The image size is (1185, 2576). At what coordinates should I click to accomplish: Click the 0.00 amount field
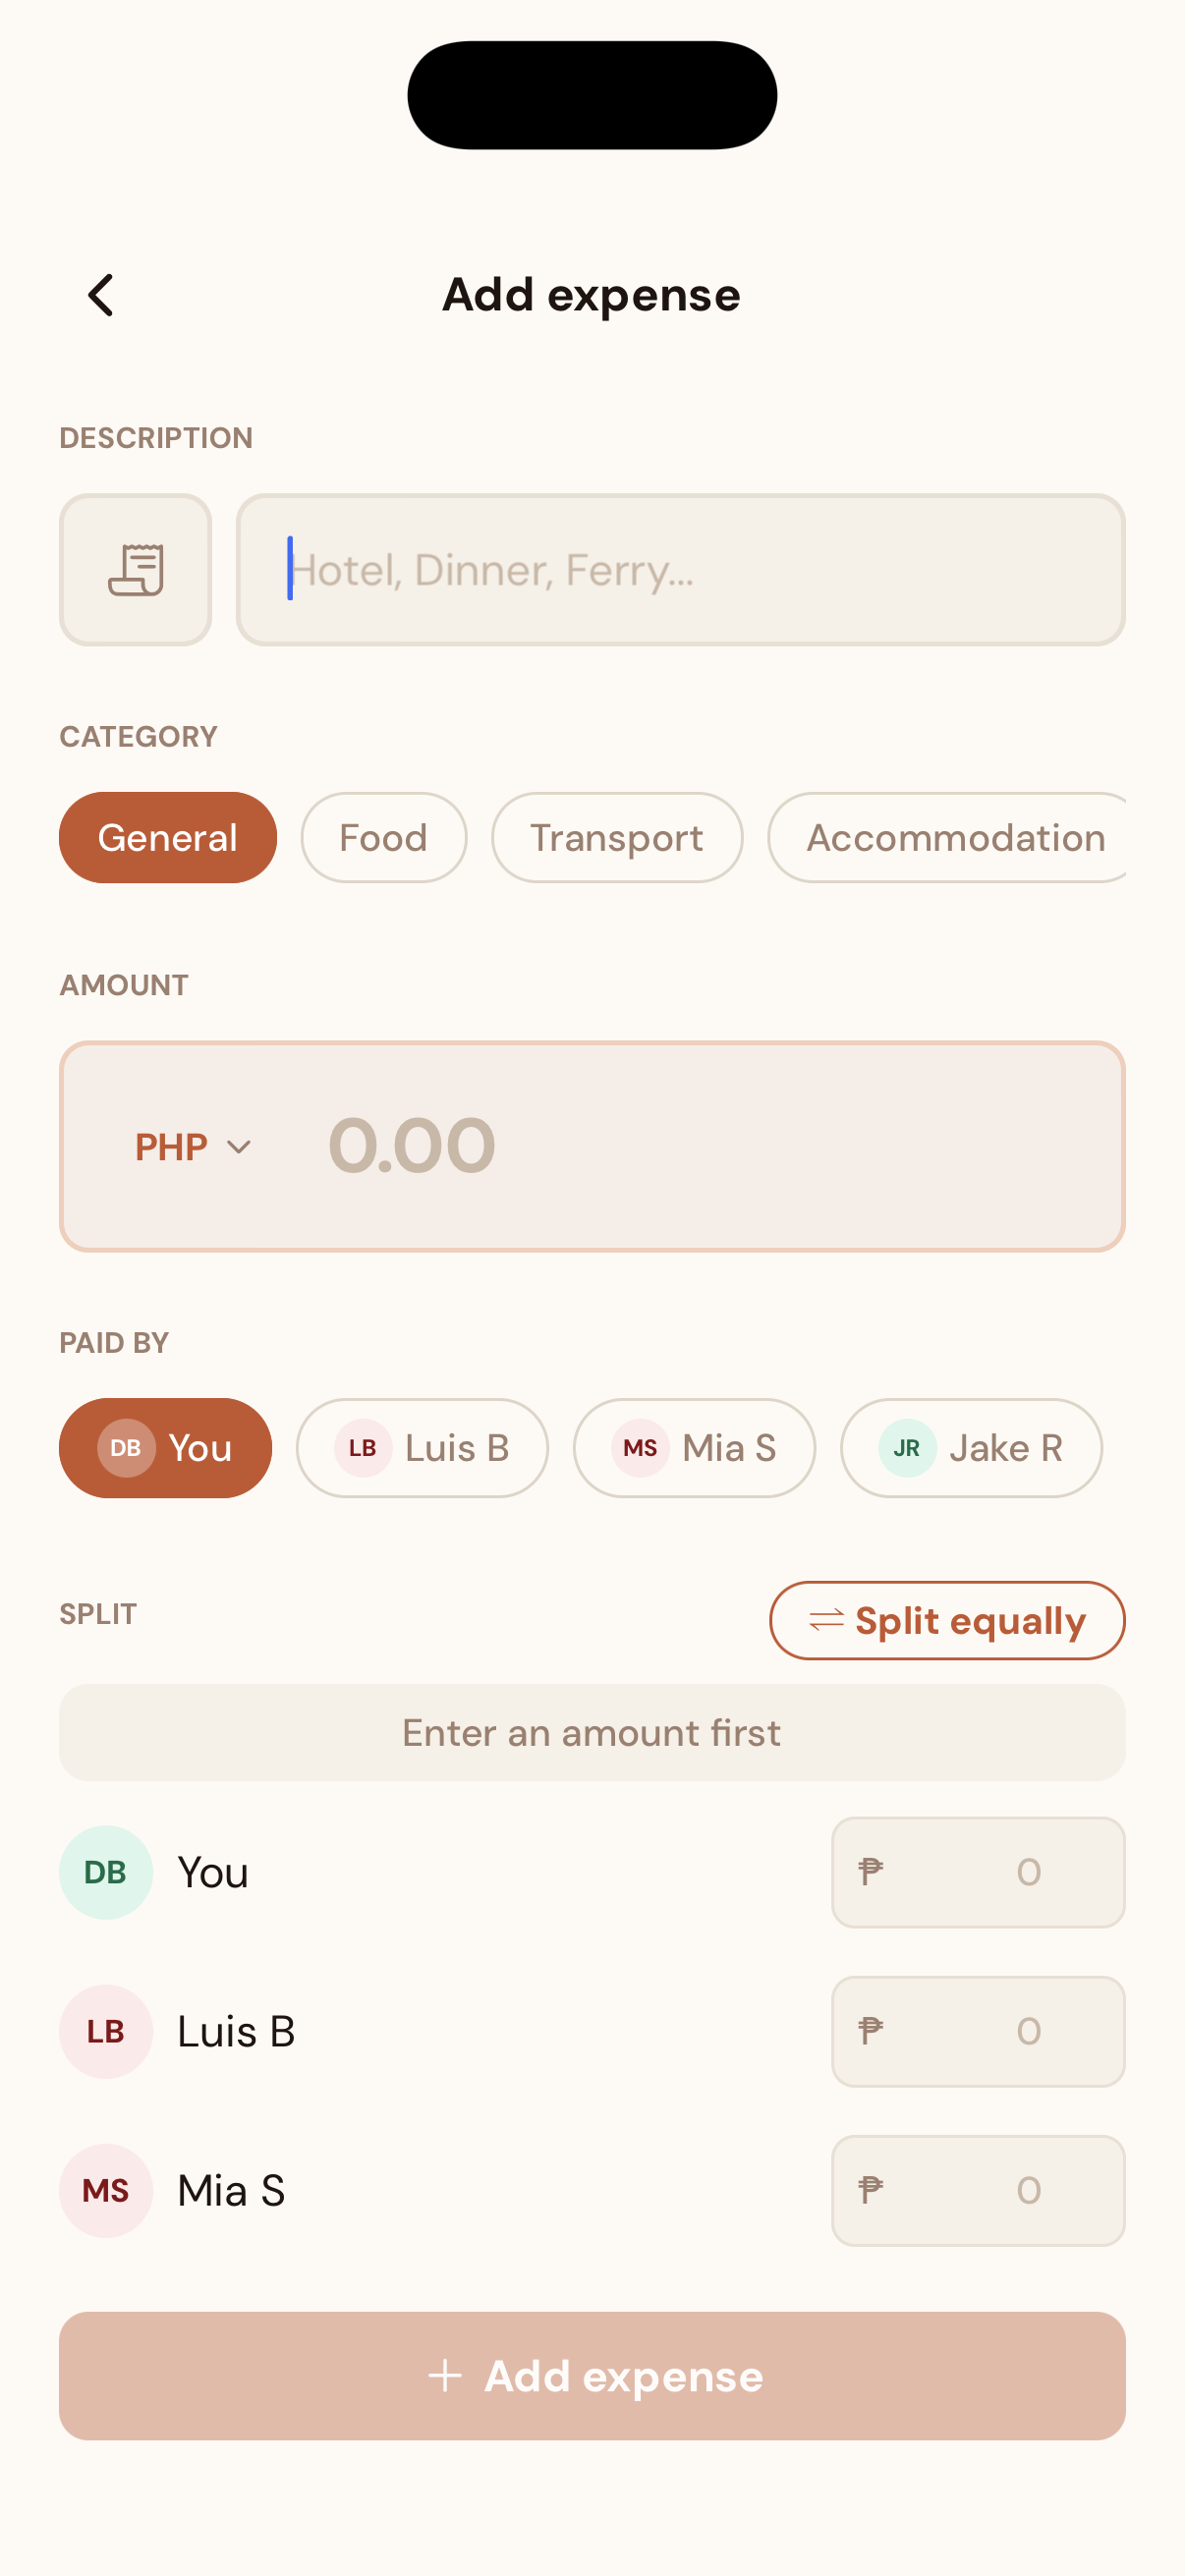pyautogui.click(x=700, y=1146)
